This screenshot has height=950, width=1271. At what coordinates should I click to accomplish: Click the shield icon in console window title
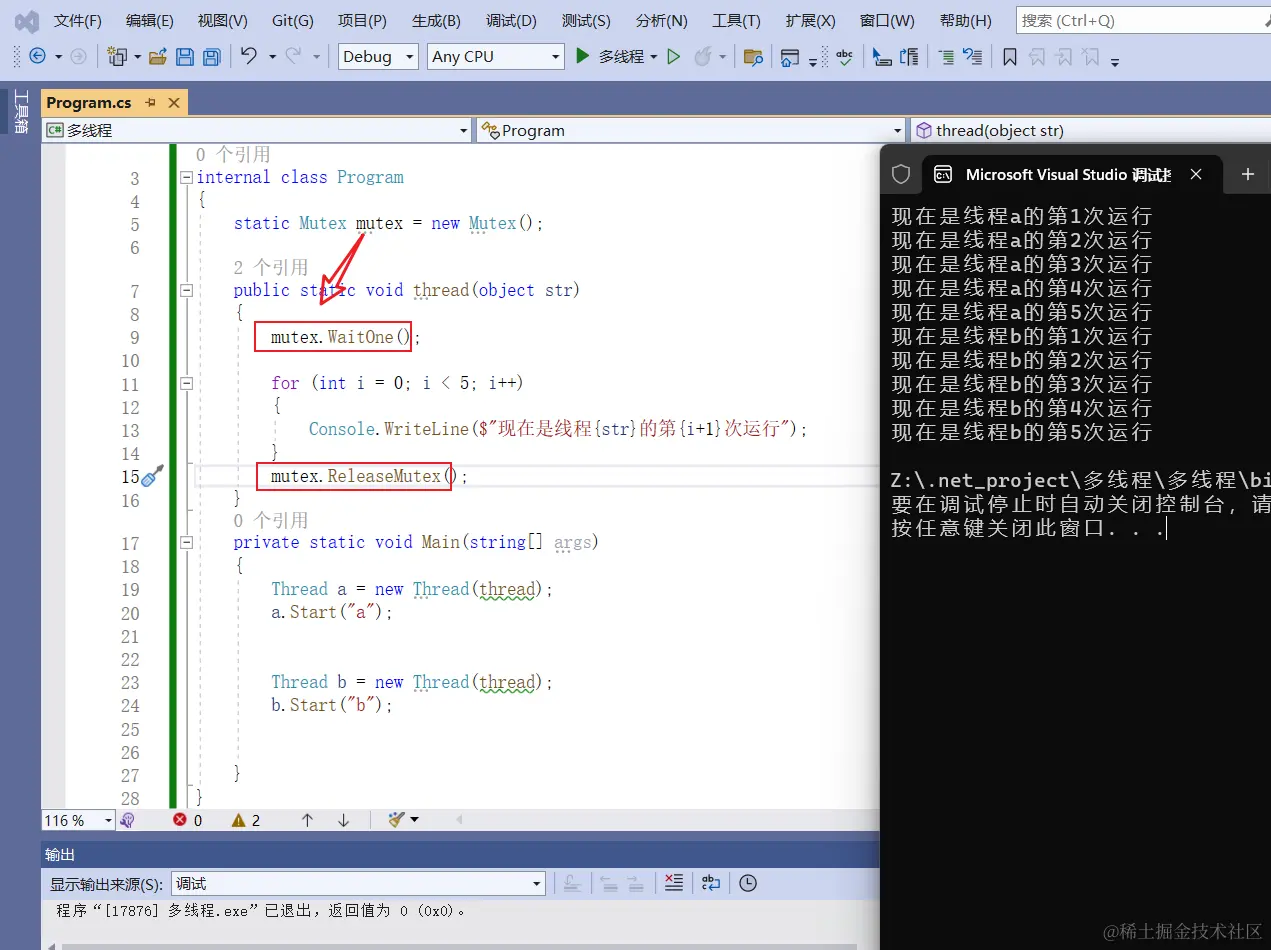(901, 174)
